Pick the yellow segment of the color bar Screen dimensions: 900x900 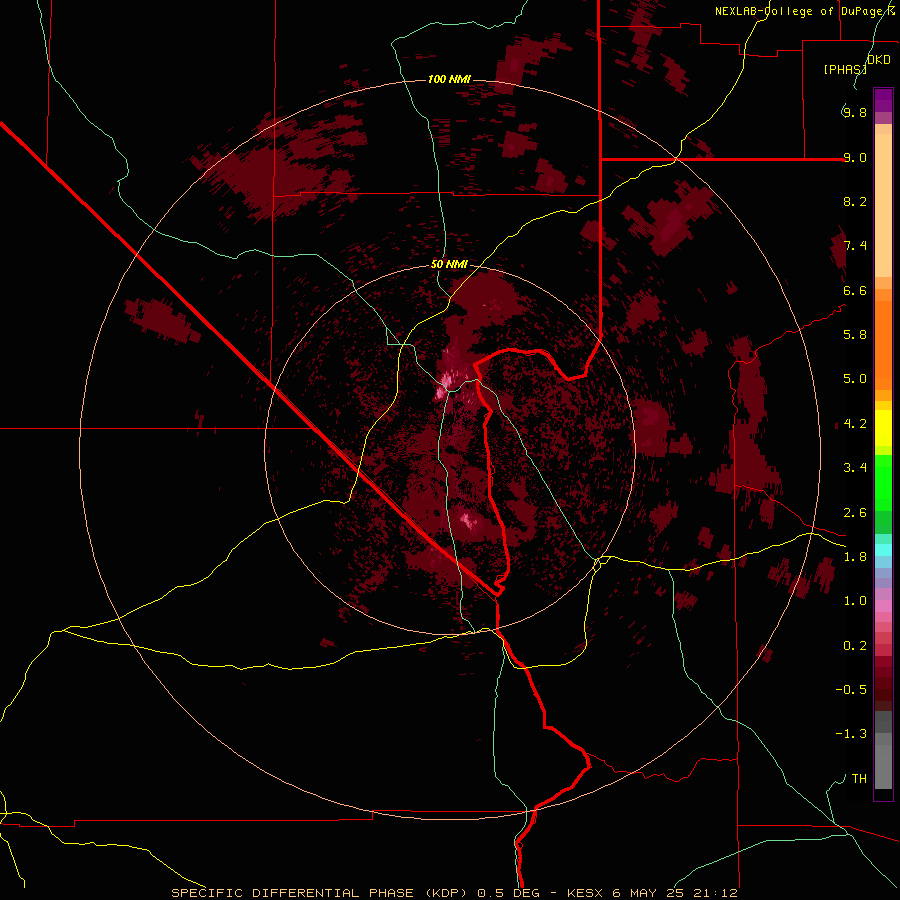point(883,428)
